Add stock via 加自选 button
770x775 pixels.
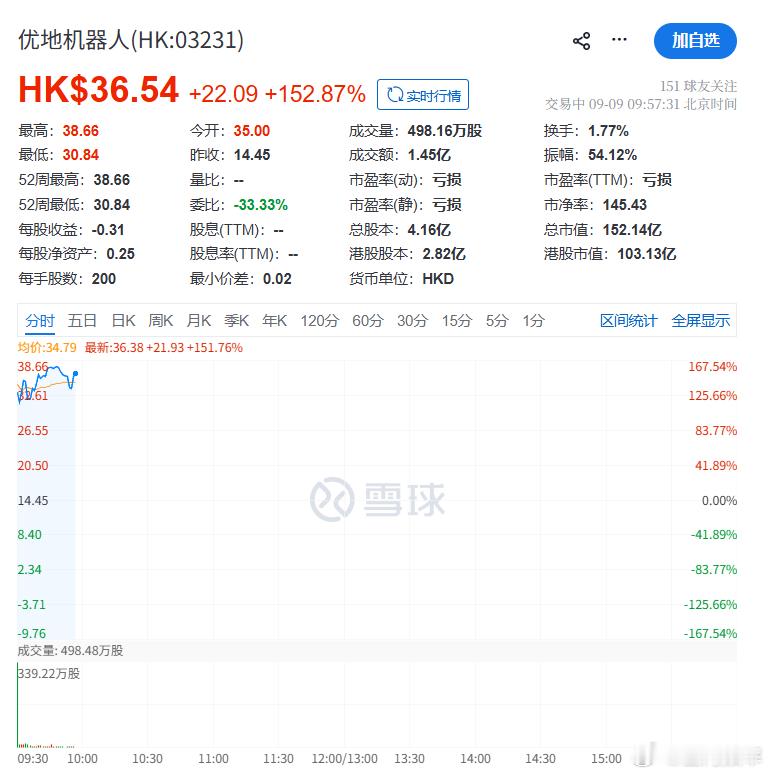(695, 41)
